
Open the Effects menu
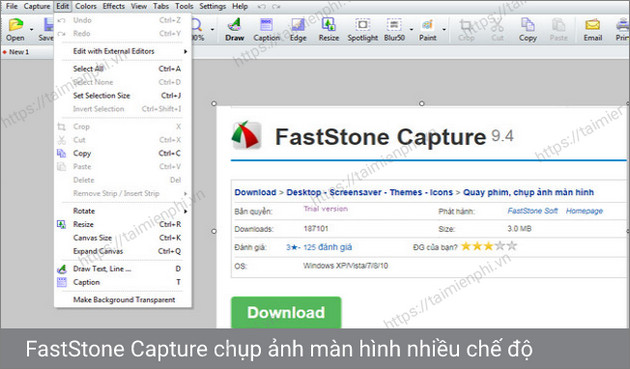point(114,6)
